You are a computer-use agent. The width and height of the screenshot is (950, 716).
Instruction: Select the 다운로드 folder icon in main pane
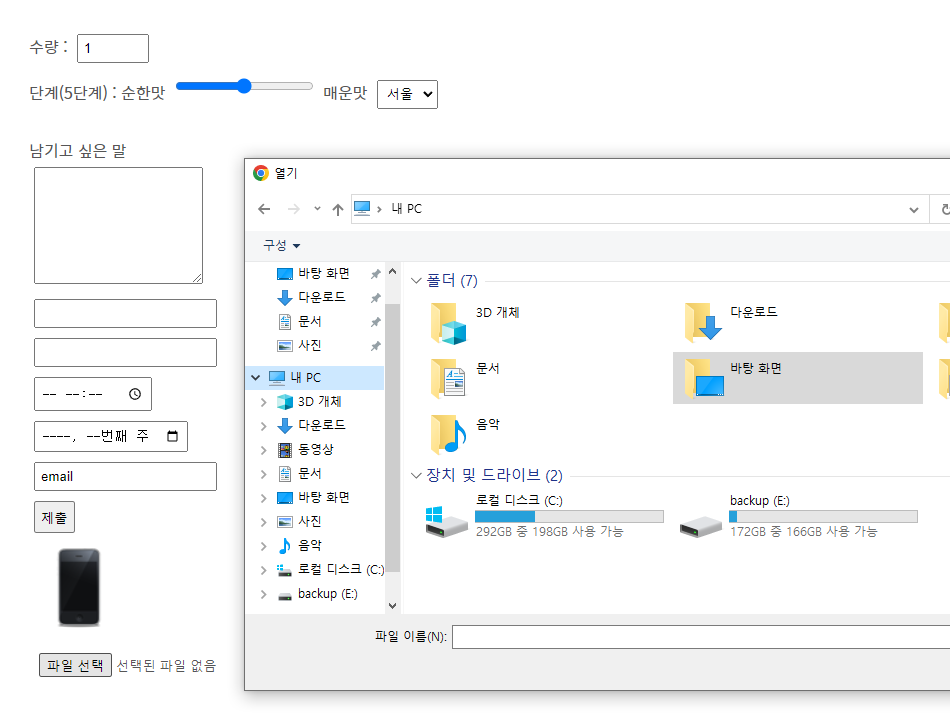point(703,322)
